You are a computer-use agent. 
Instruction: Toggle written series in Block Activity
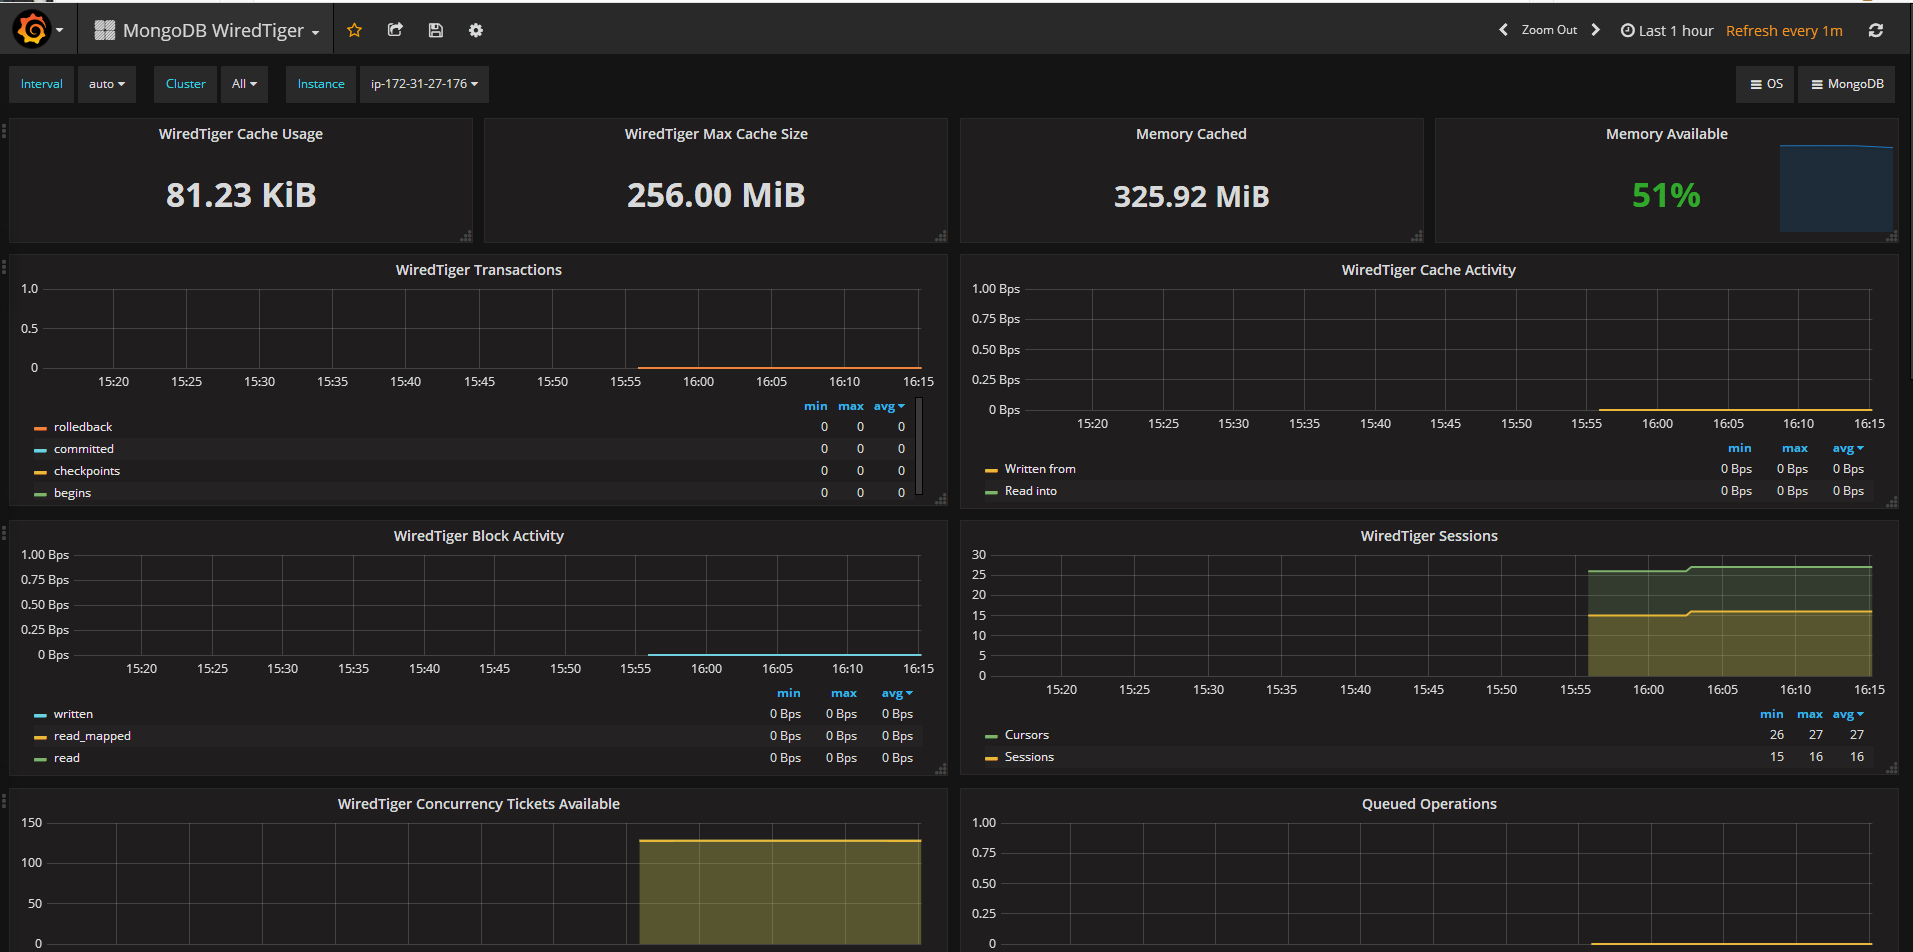click(73, 714)
